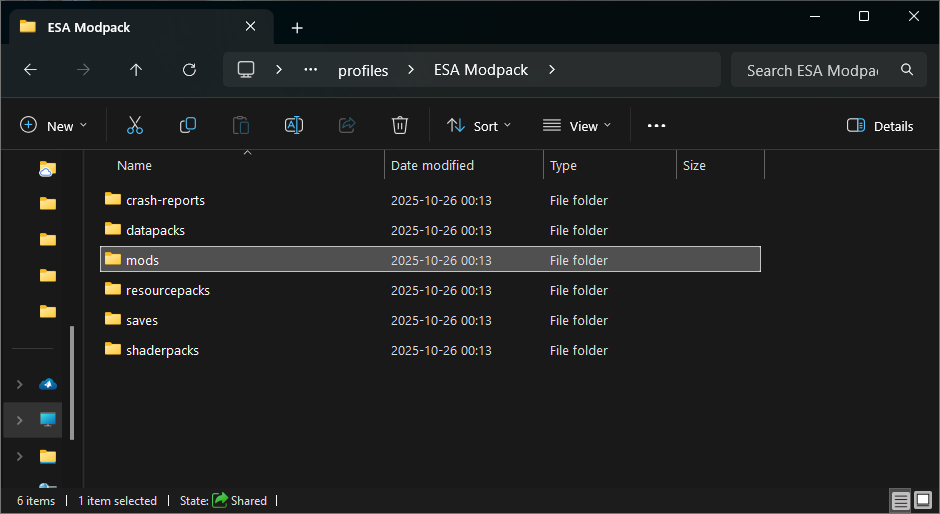The image size is (940, 514).
Task: Toggle the Details pane
Action: (x=880, y=126)
